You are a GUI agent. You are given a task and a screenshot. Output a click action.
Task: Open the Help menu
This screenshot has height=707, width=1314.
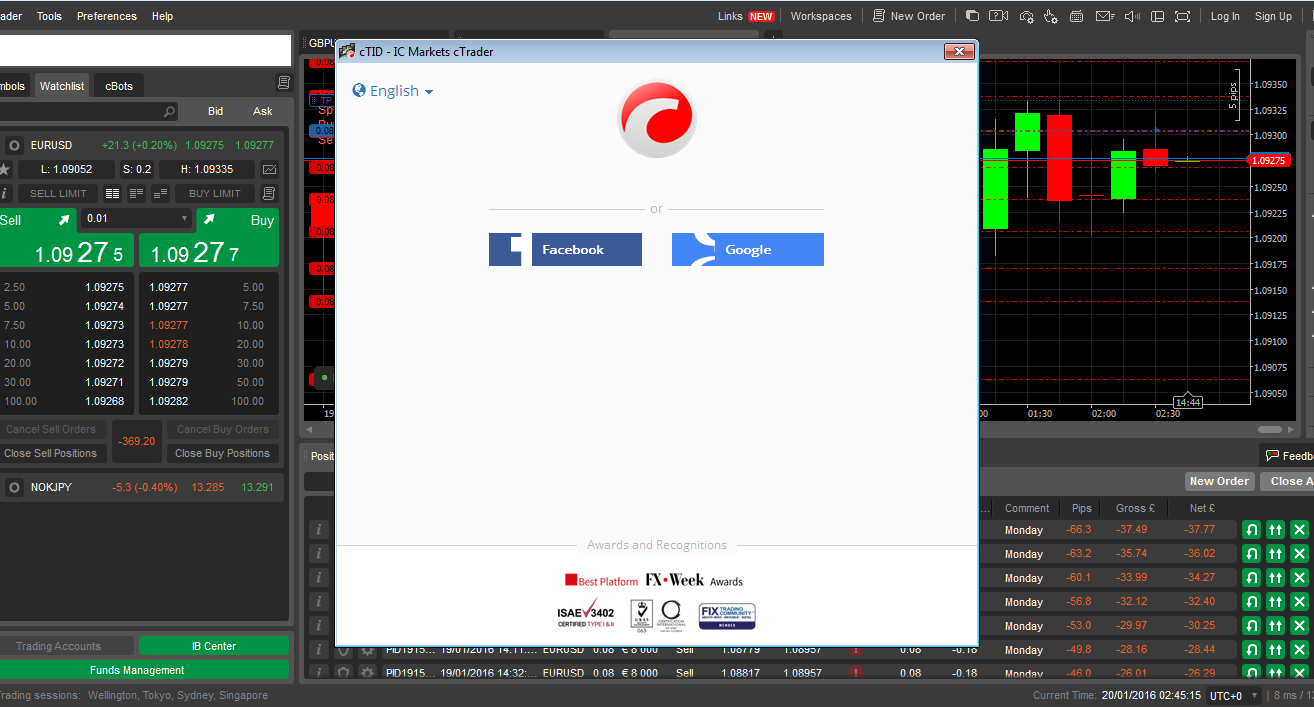point(162,16)
